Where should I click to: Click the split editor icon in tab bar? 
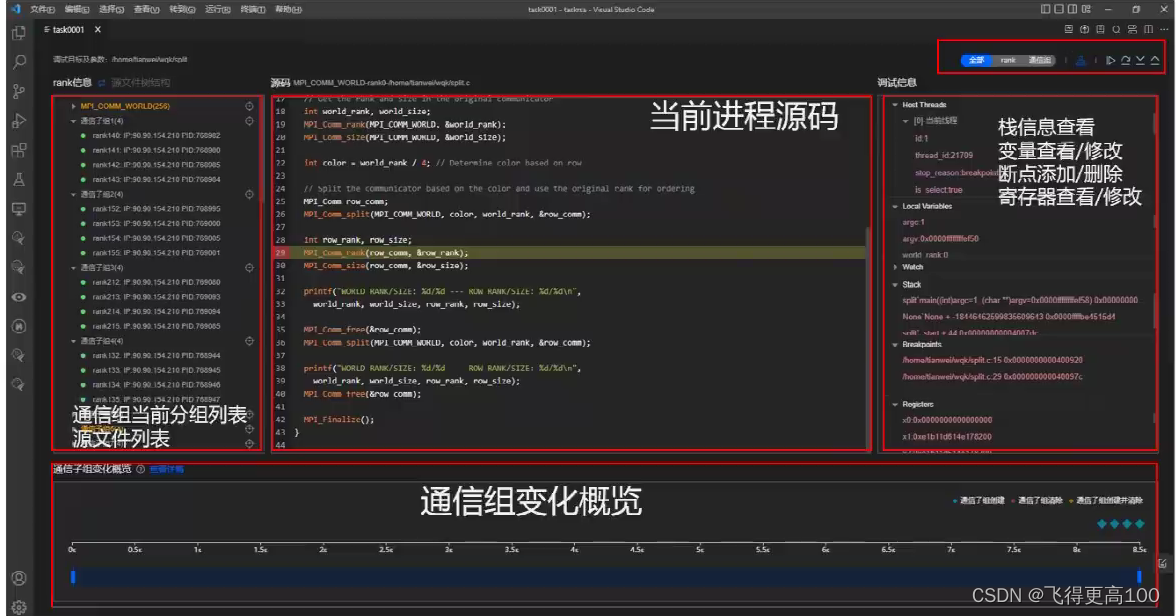point(1148,29)
